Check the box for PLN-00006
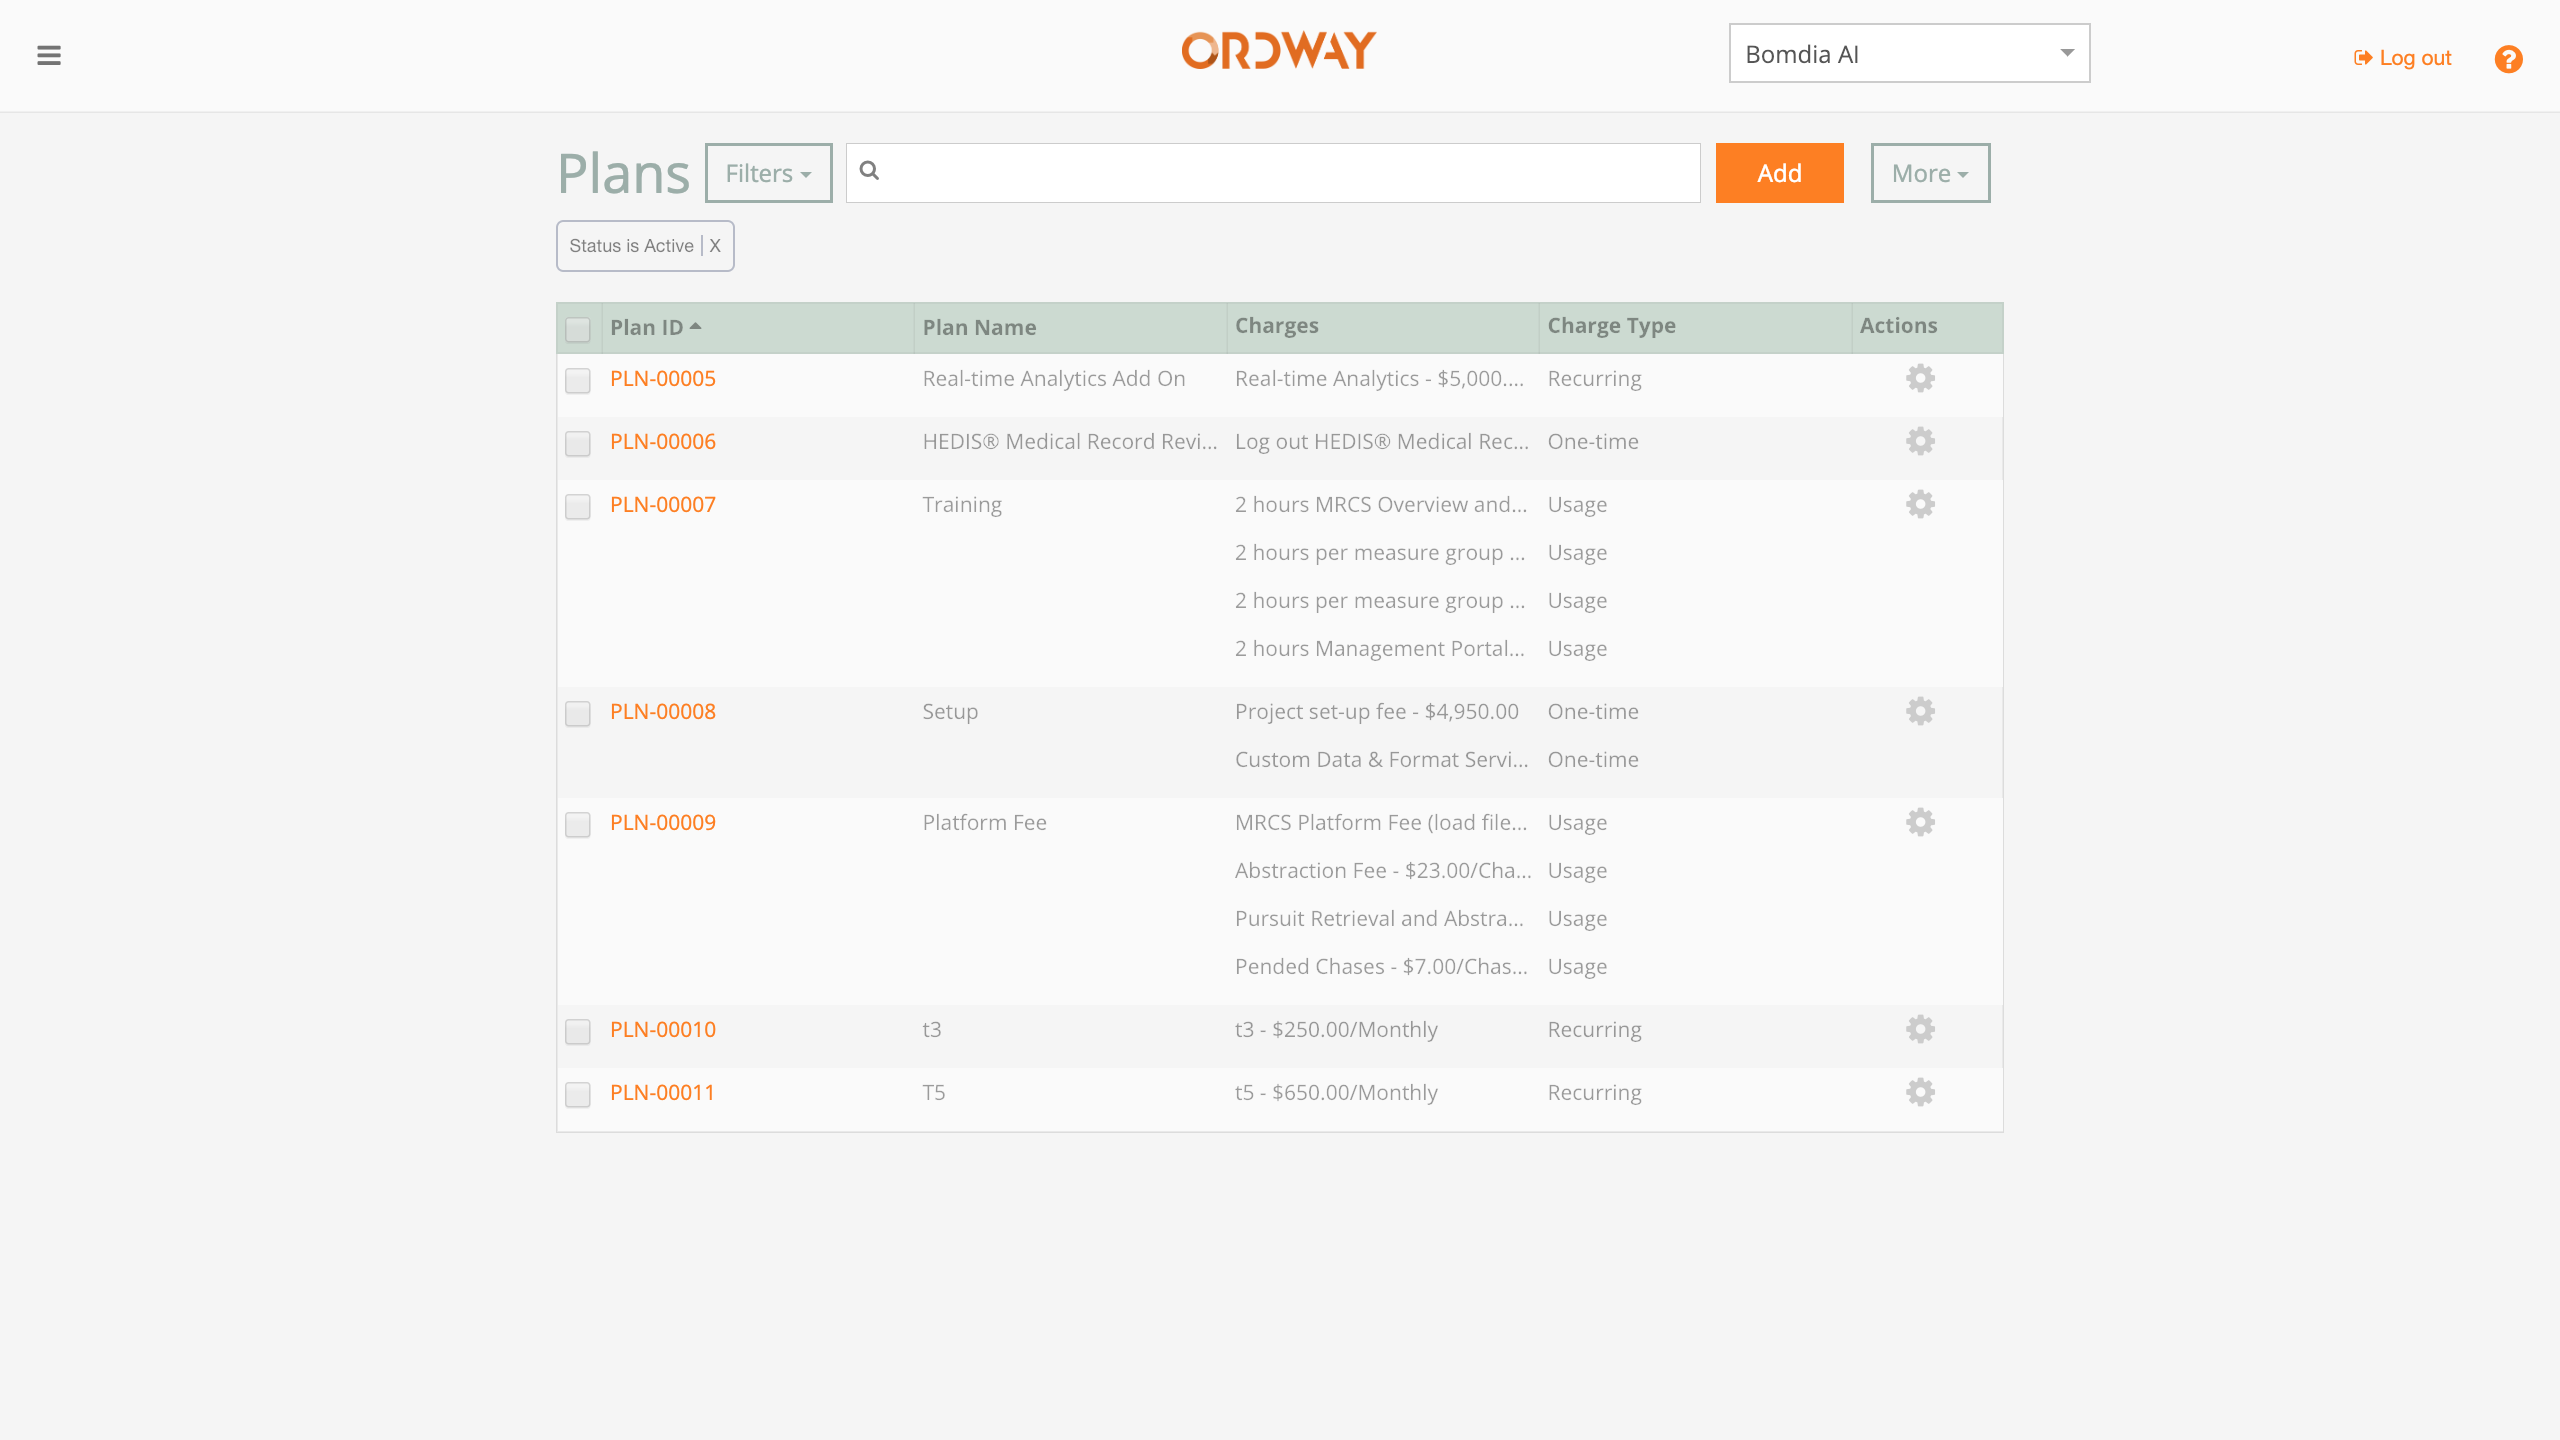Screen dimensions: 2560x1440 click(578, 443)
